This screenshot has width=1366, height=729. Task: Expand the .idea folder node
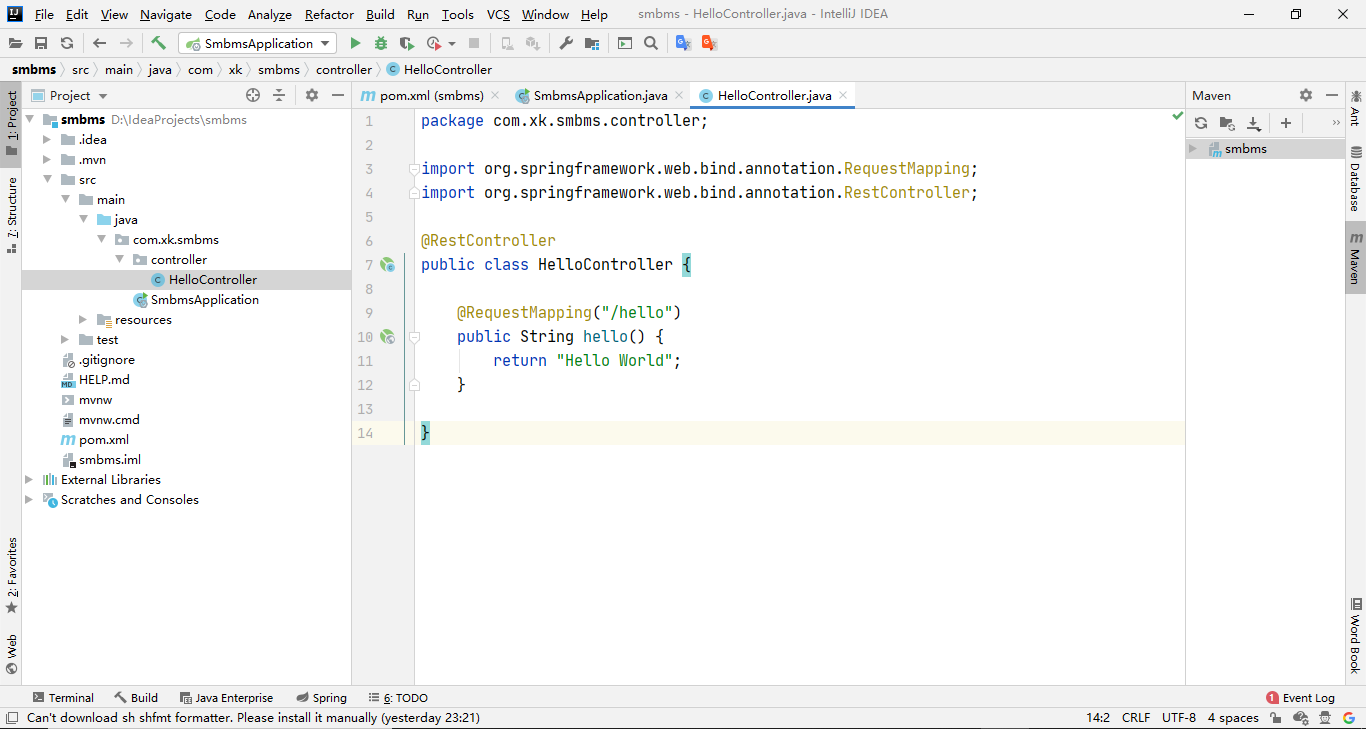47,140
